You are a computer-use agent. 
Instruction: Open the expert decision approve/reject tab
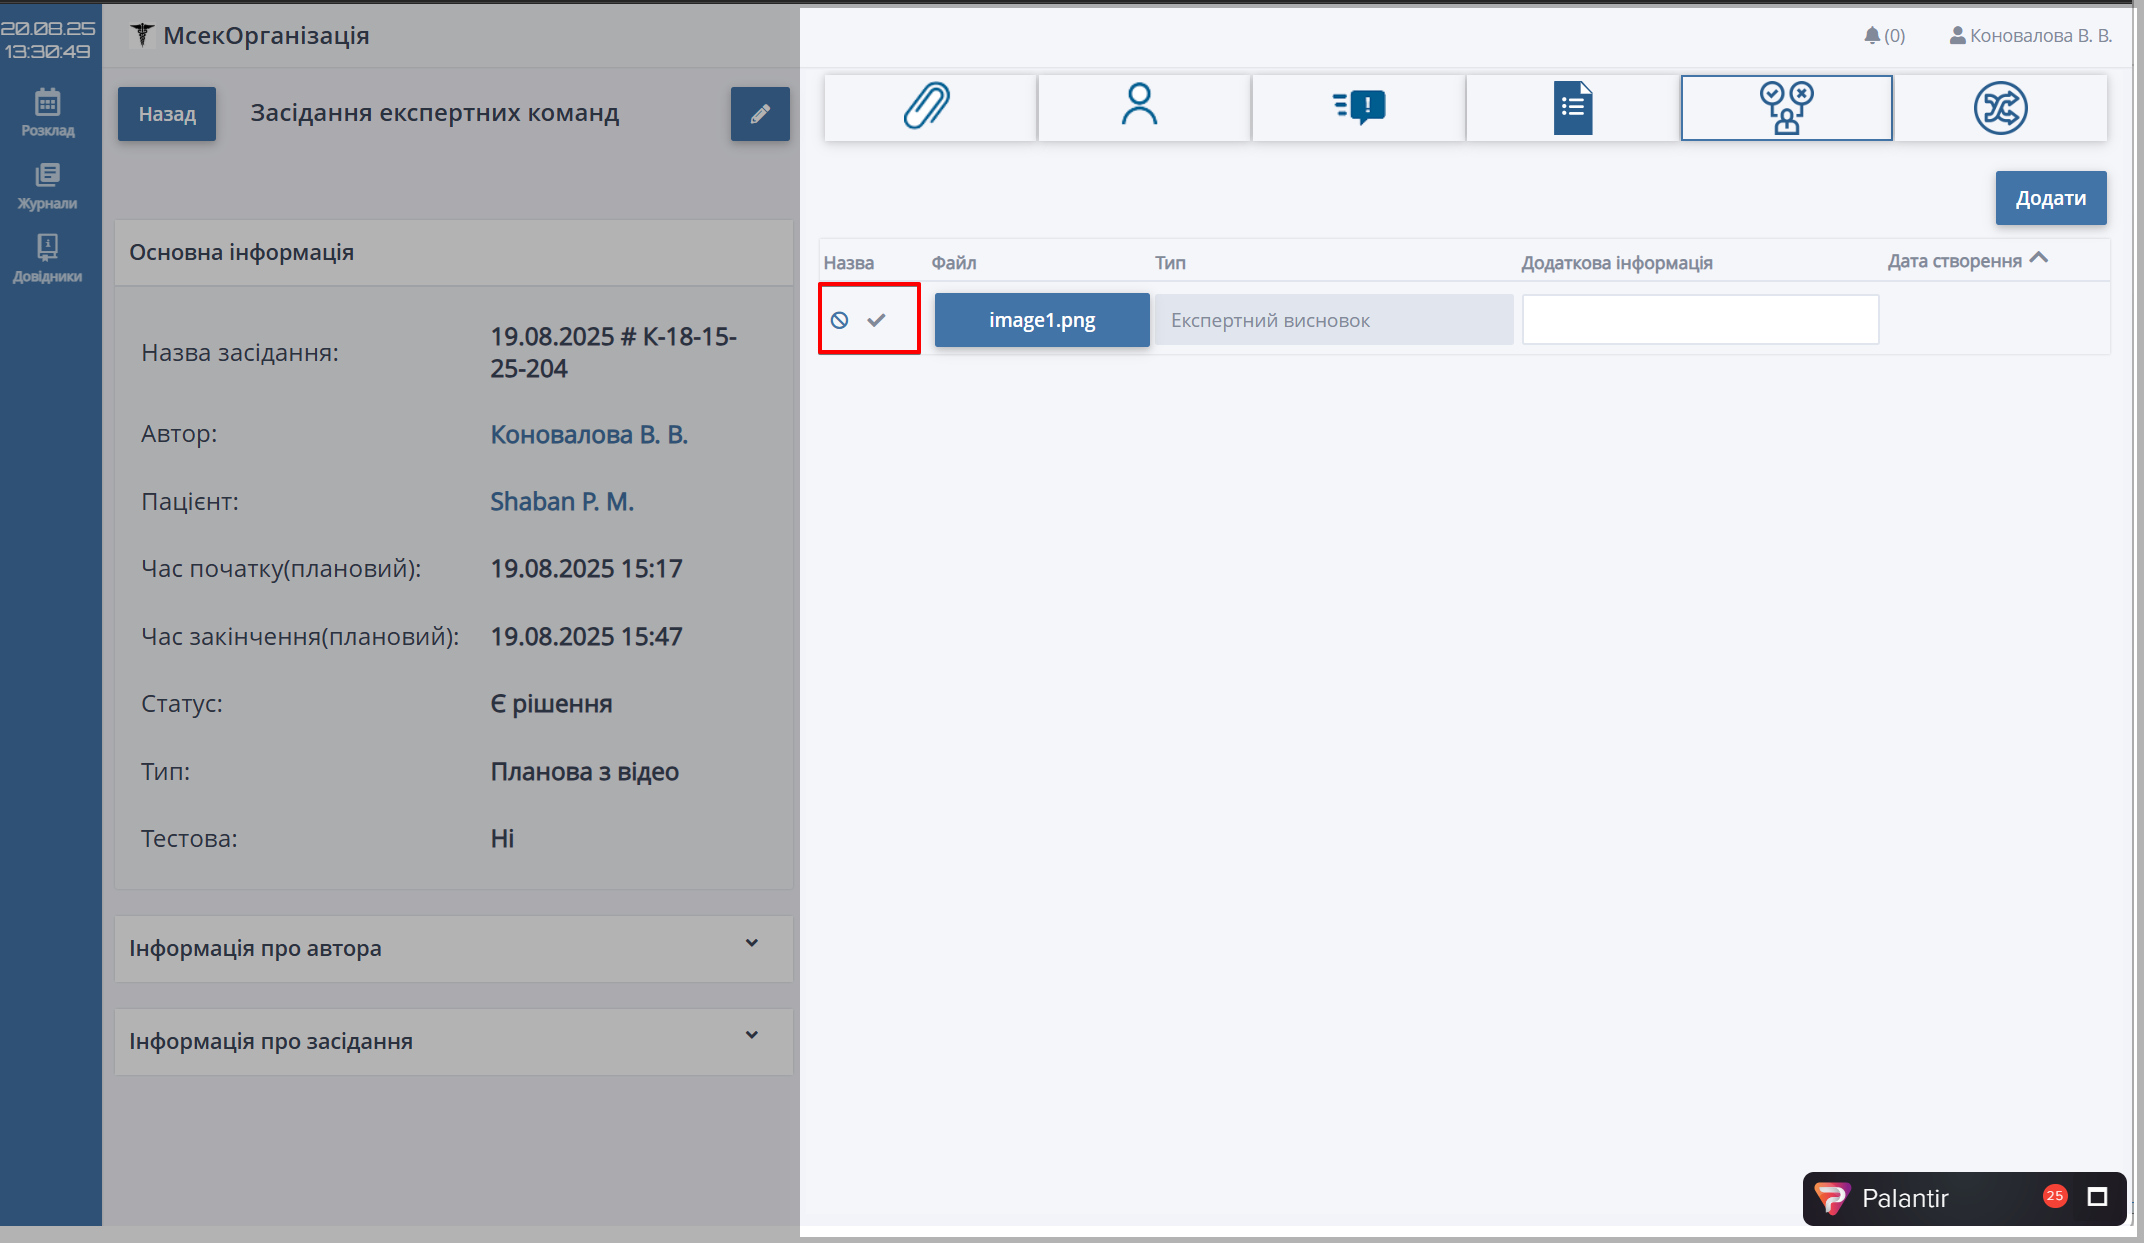(x=1786, y=107)
